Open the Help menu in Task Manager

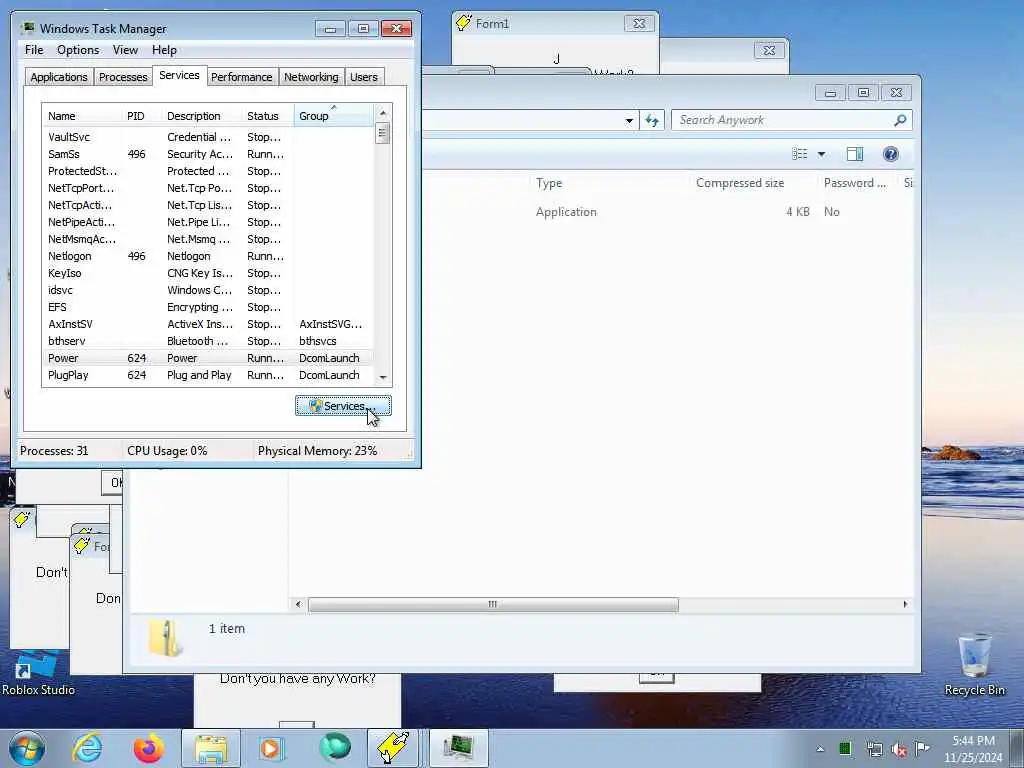click(x=164, y=50)
